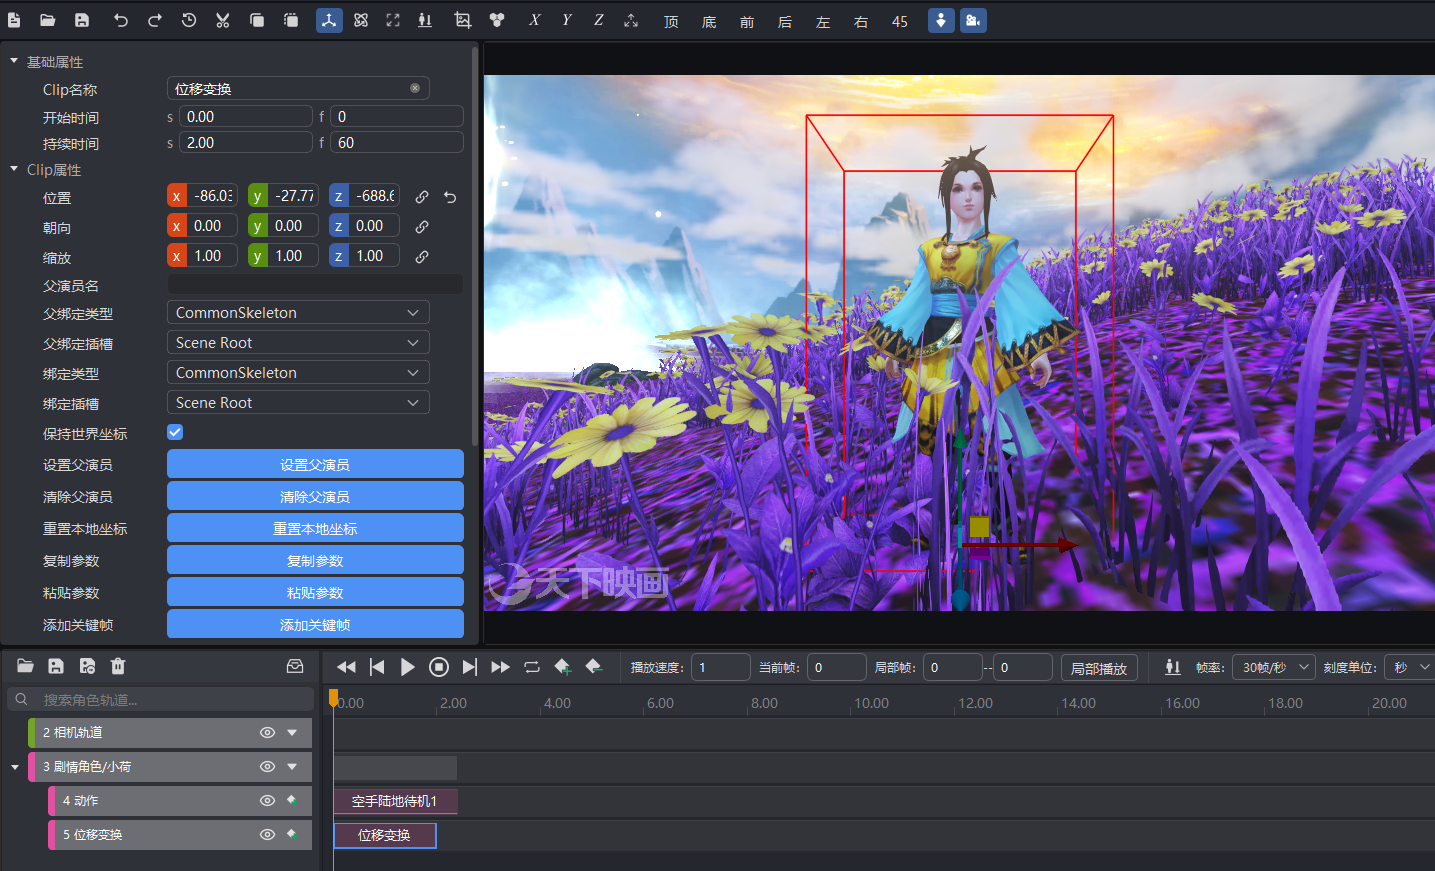This screenshot has width=1435, height=871.
Task: Open history clock icon
Action: 189,20
